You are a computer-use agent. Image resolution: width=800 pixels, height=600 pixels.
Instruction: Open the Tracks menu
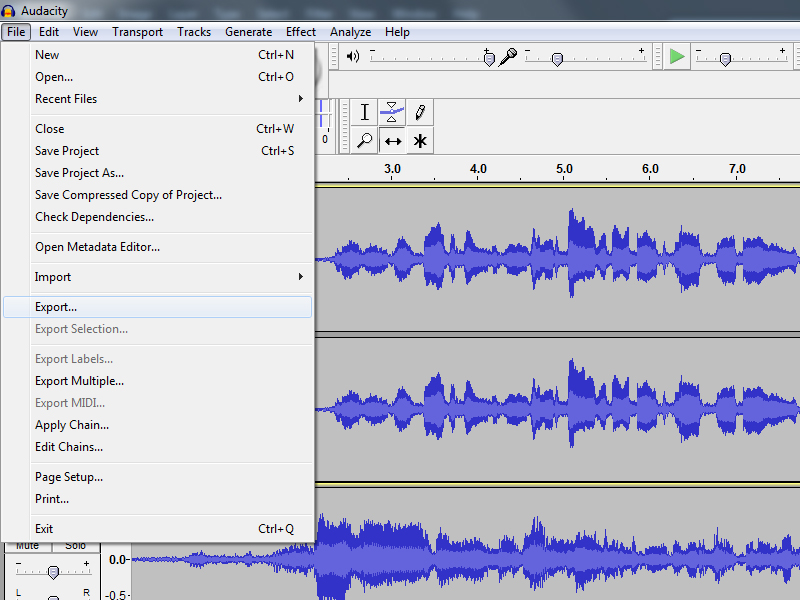tap(194, 32)
